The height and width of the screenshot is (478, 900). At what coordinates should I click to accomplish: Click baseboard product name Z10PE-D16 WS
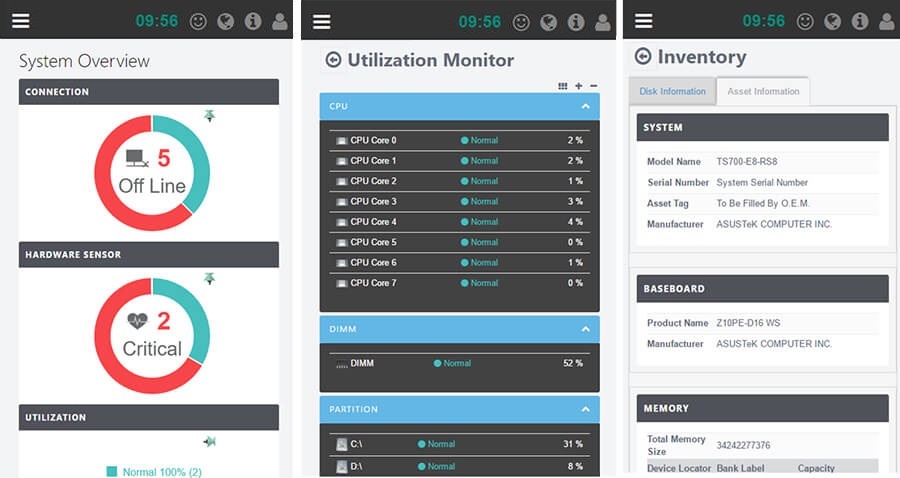748,323
